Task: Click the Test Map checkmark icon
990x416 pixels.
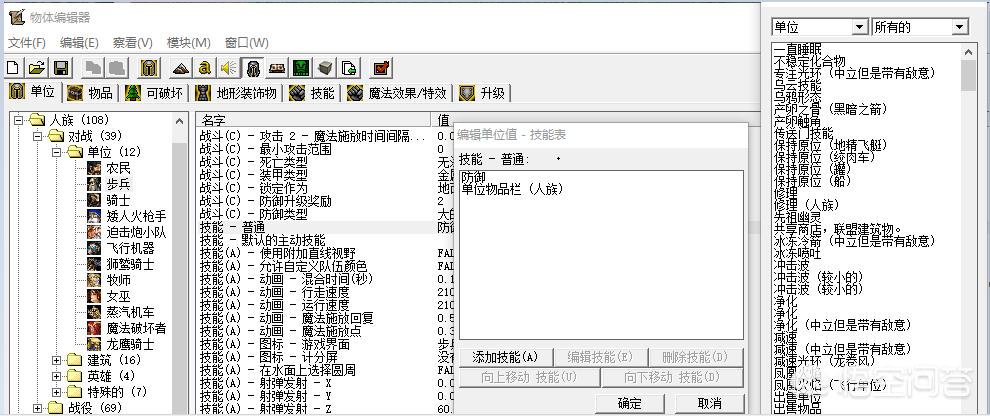Action: [x=381, y=68]
